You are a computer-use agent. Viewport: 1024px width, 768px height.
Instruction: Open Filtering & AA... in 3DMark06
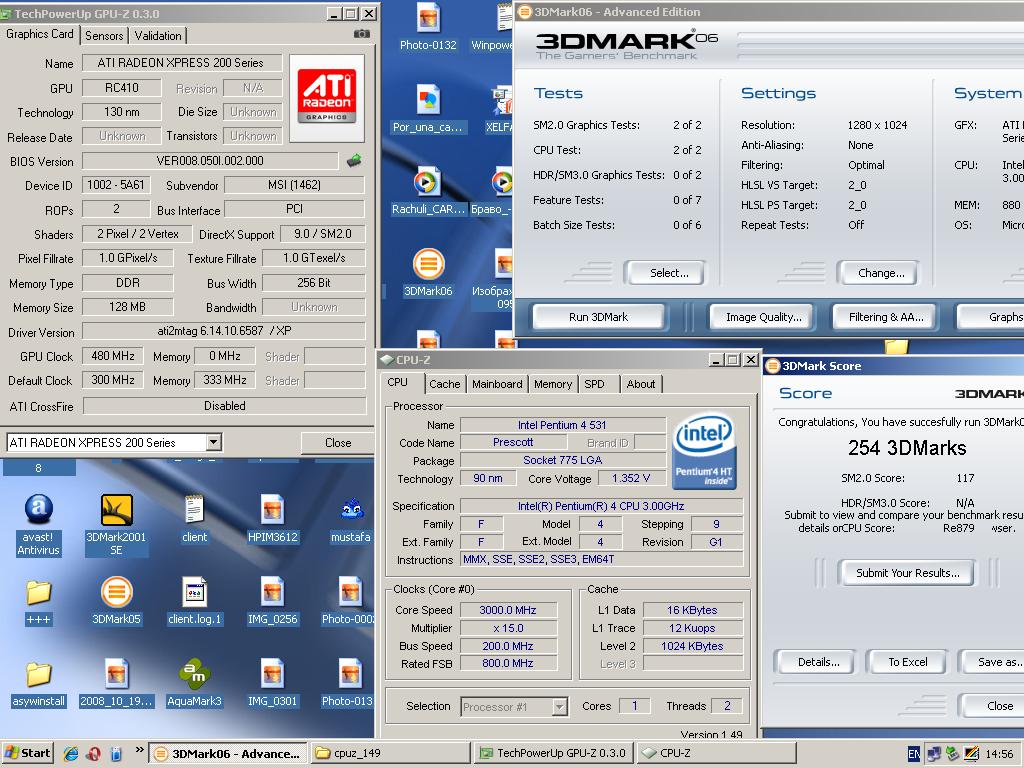[886, 317]
